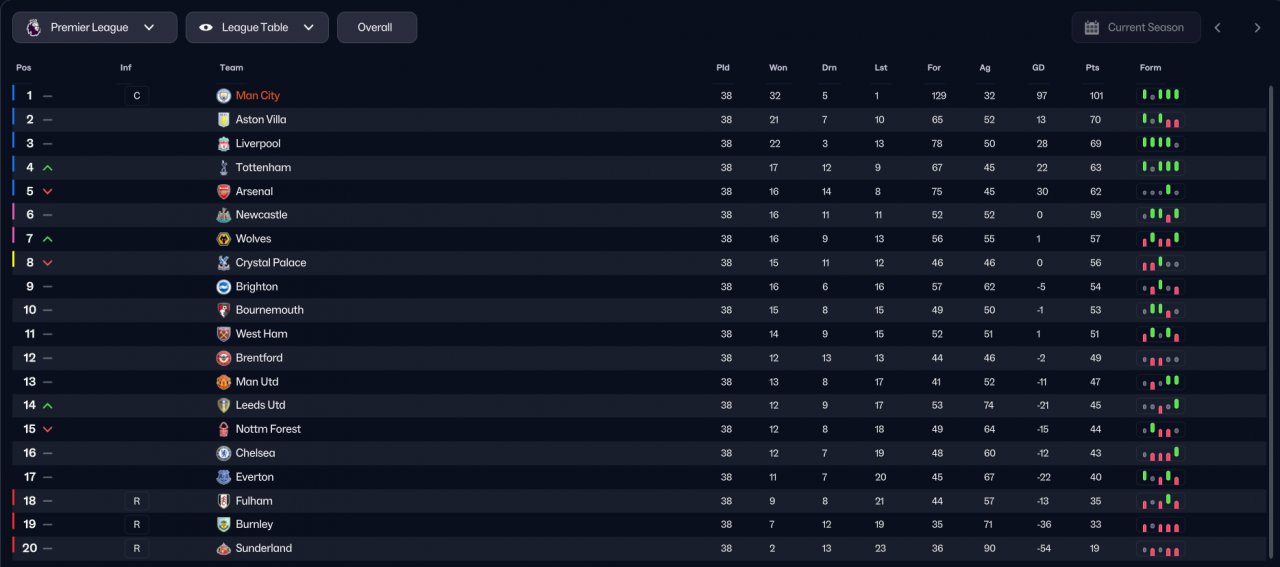Click the Chelsea club badge icon

pyautogui.click(x=224, y=453)
